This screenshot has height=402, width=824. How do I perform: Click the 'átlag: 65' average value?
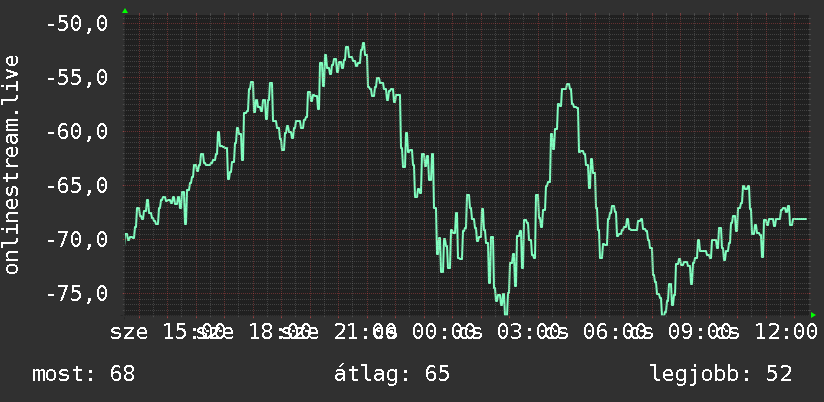pos(392,374)
